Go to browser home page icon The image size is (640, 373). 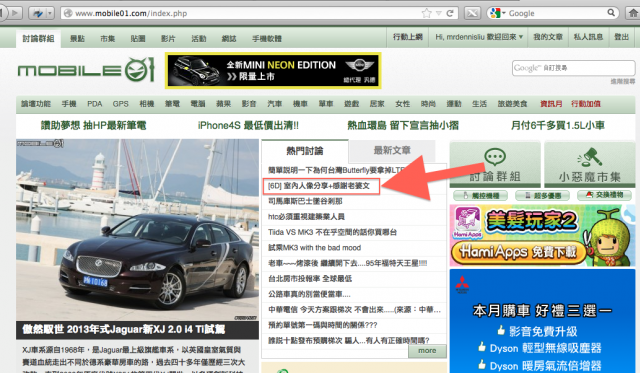[x=633, y=13]
